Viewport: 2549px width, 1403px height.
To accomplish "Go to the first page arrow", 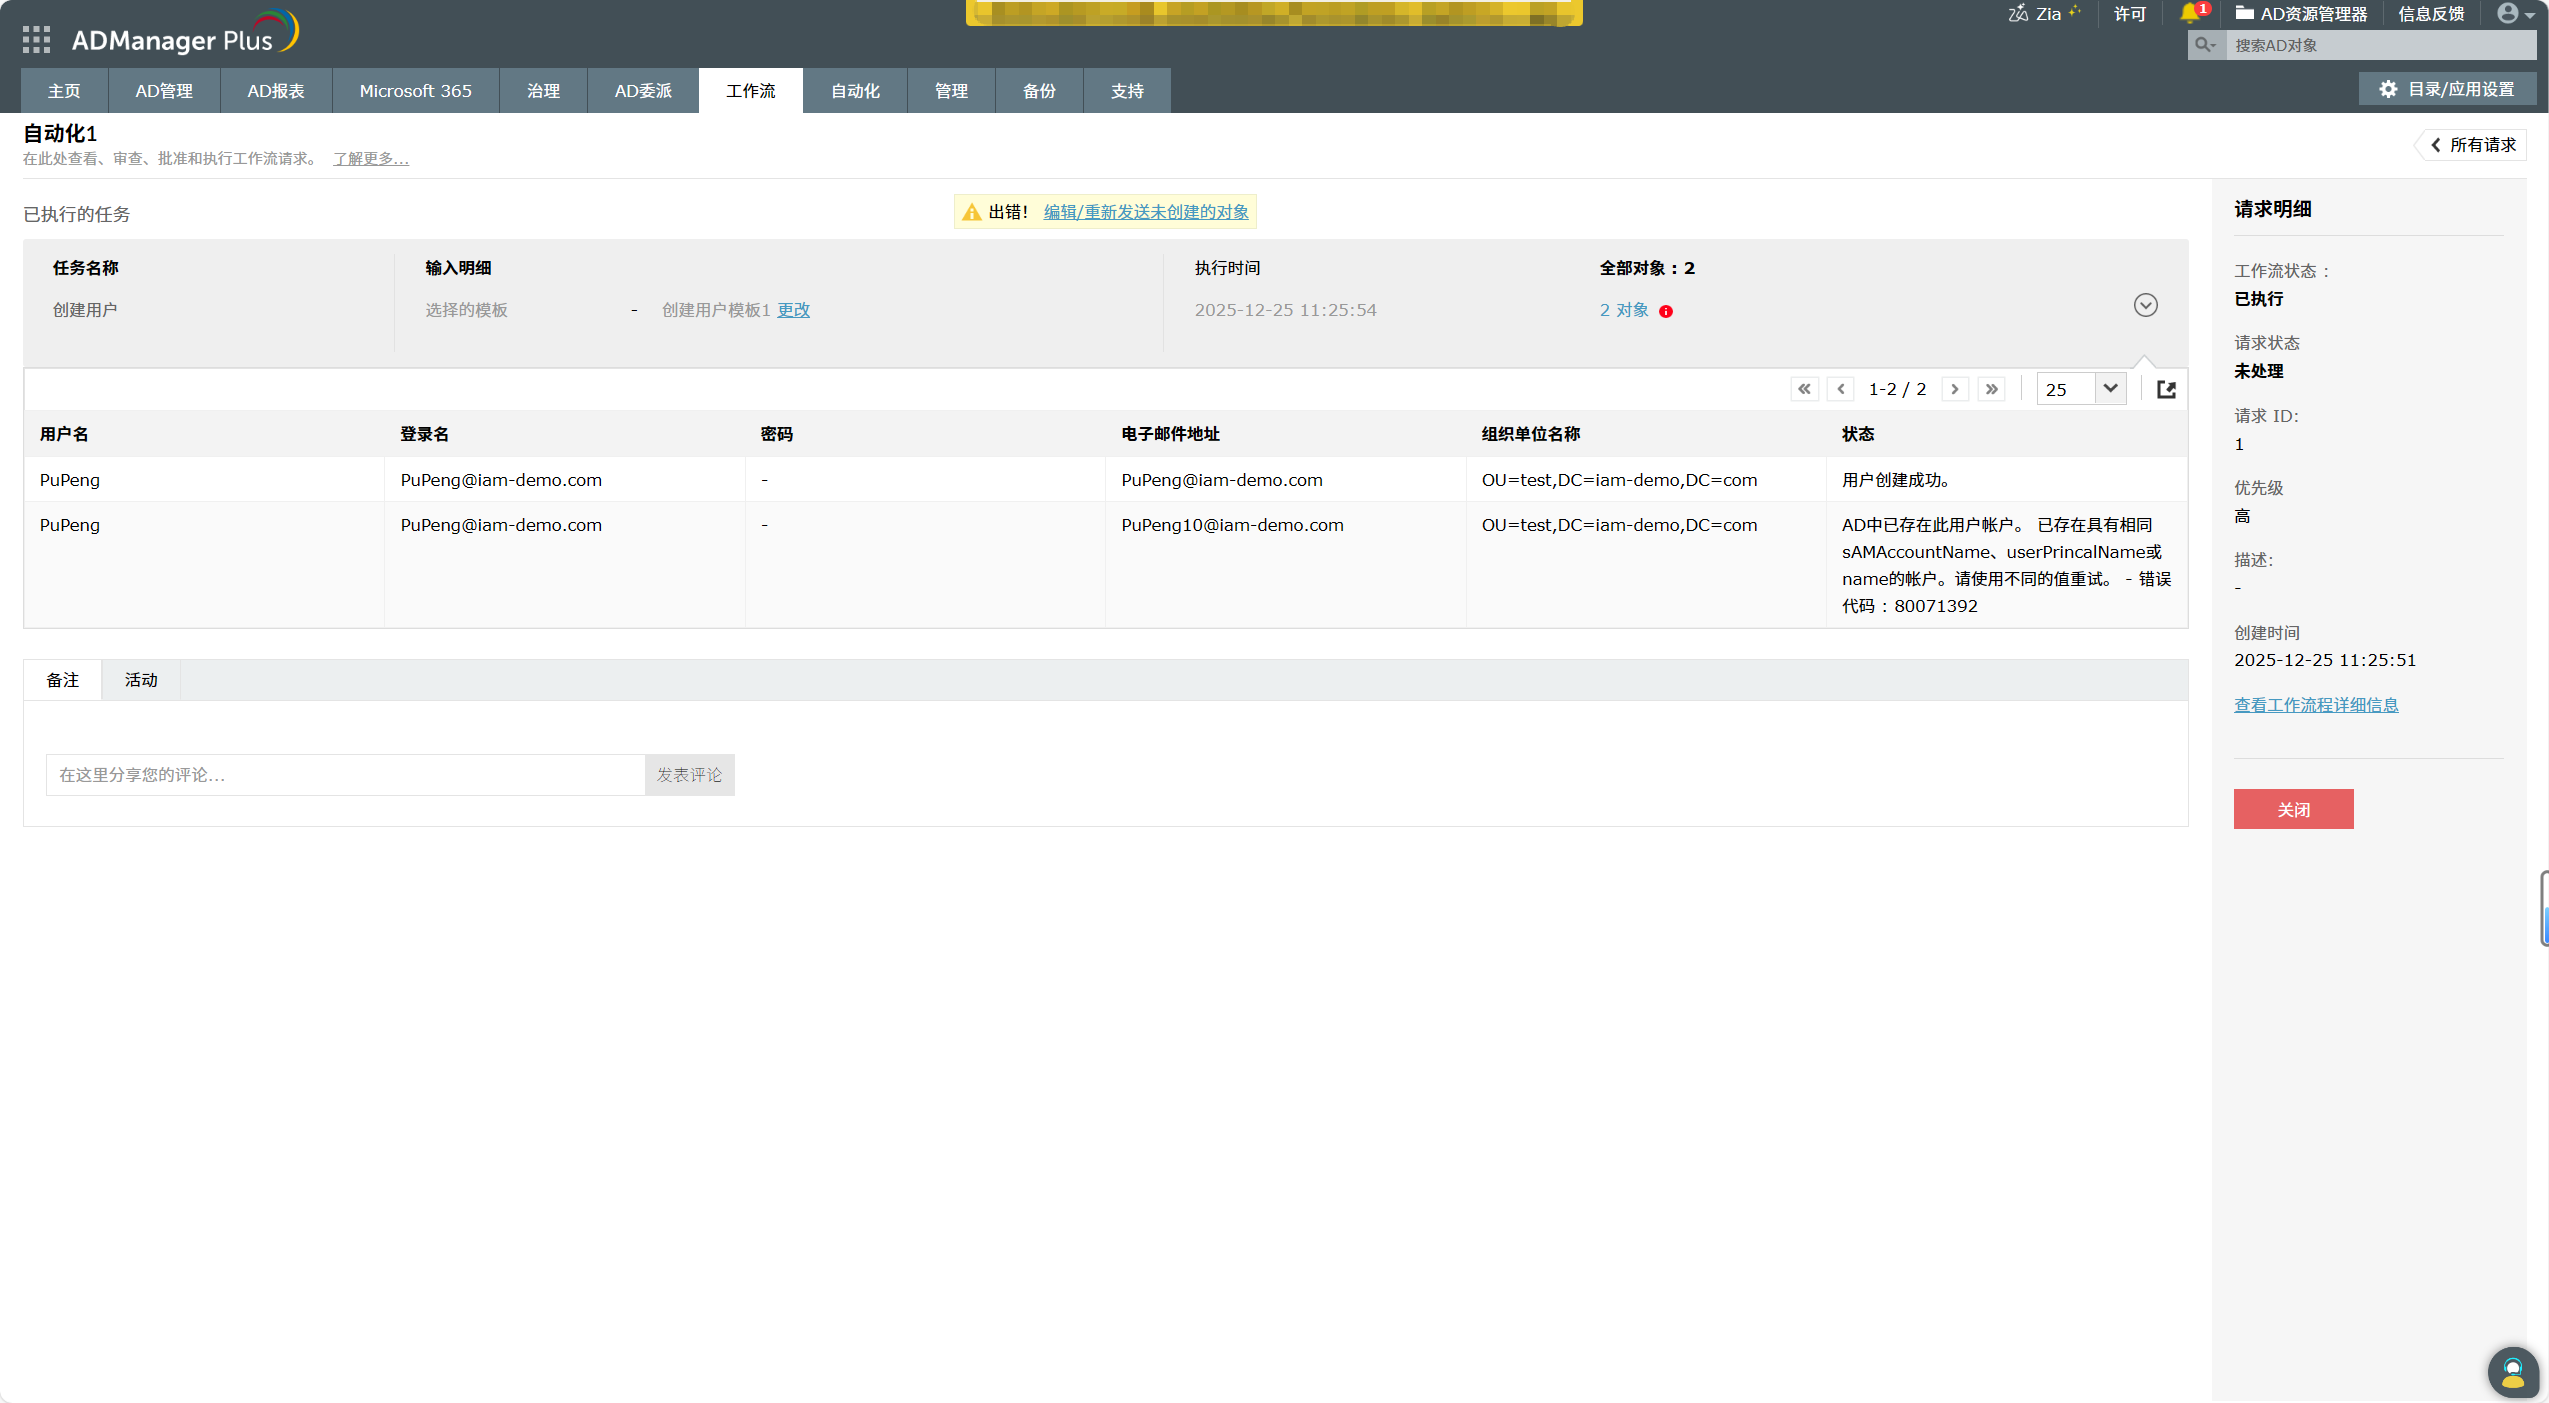I will 1804,389.
